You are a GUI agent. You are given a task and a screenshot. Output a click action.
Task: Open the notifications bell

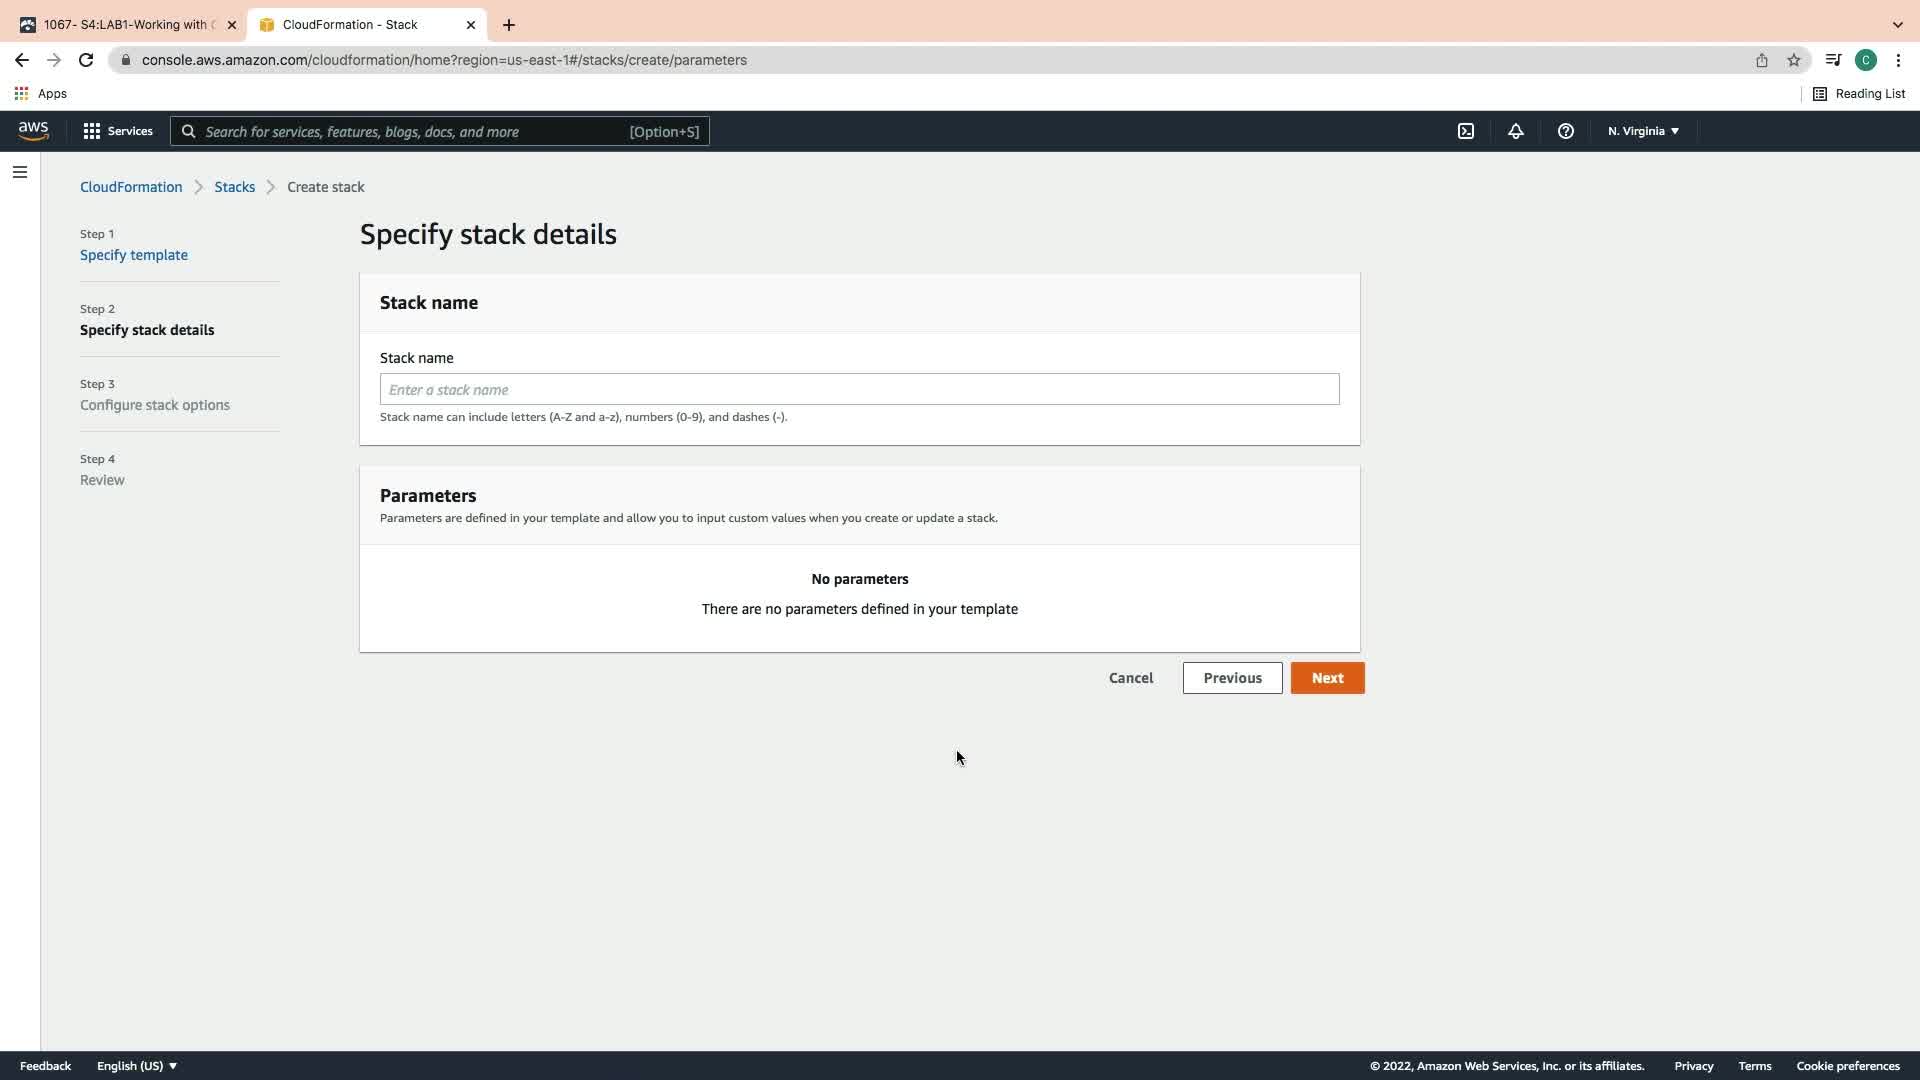[1516, 131]
